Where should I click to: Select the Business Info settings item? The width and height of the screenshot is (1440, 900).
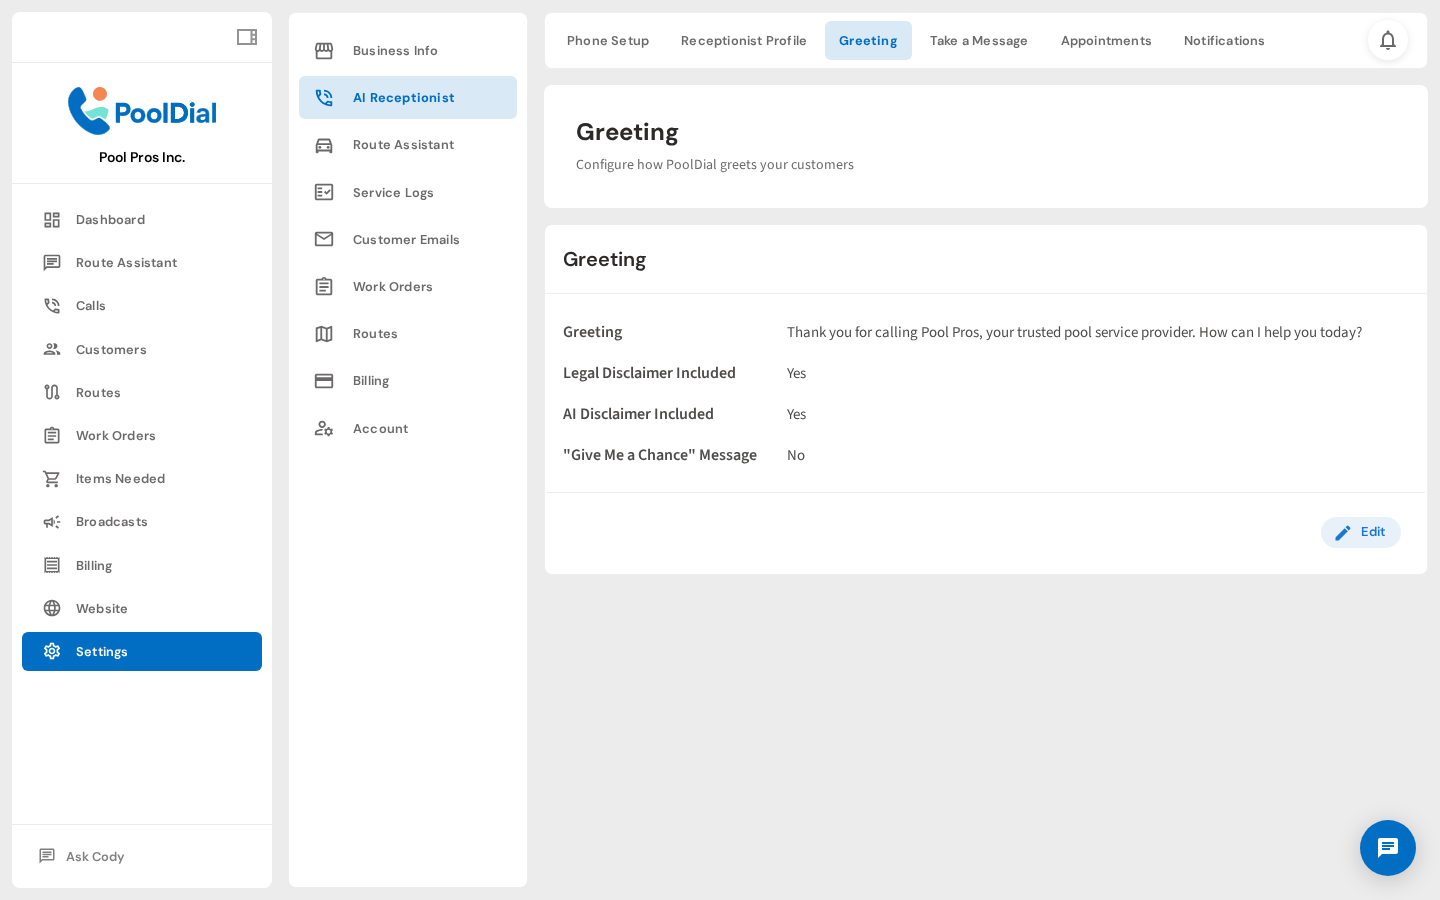(395, 50)
